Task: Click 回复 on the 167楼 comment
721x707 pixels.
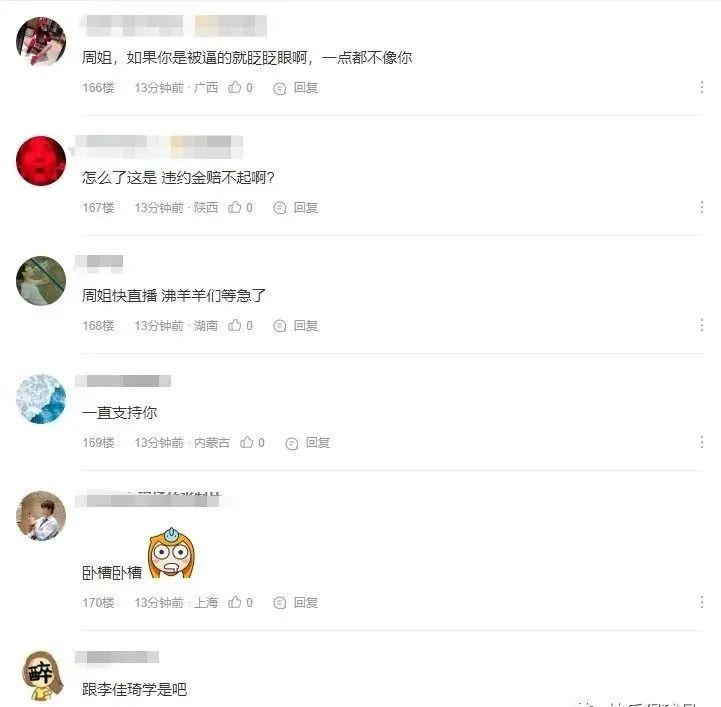Action: coord(306,207)
